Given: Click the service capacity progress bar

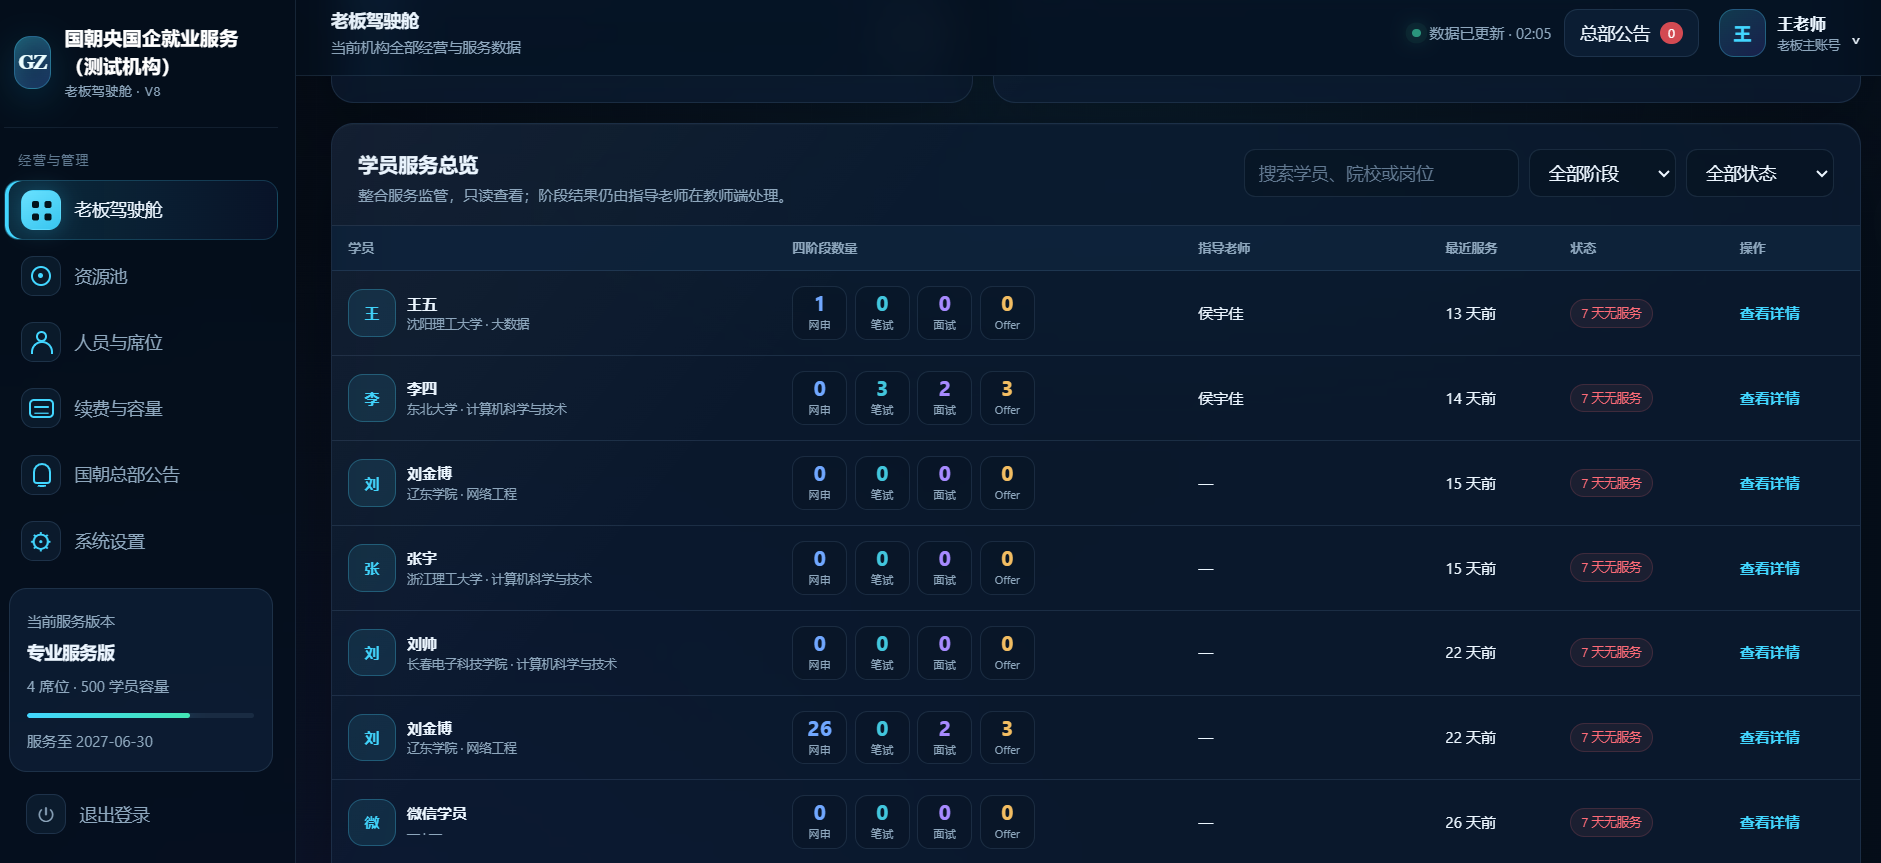Looking at the screenshot, I should [140, 715].
